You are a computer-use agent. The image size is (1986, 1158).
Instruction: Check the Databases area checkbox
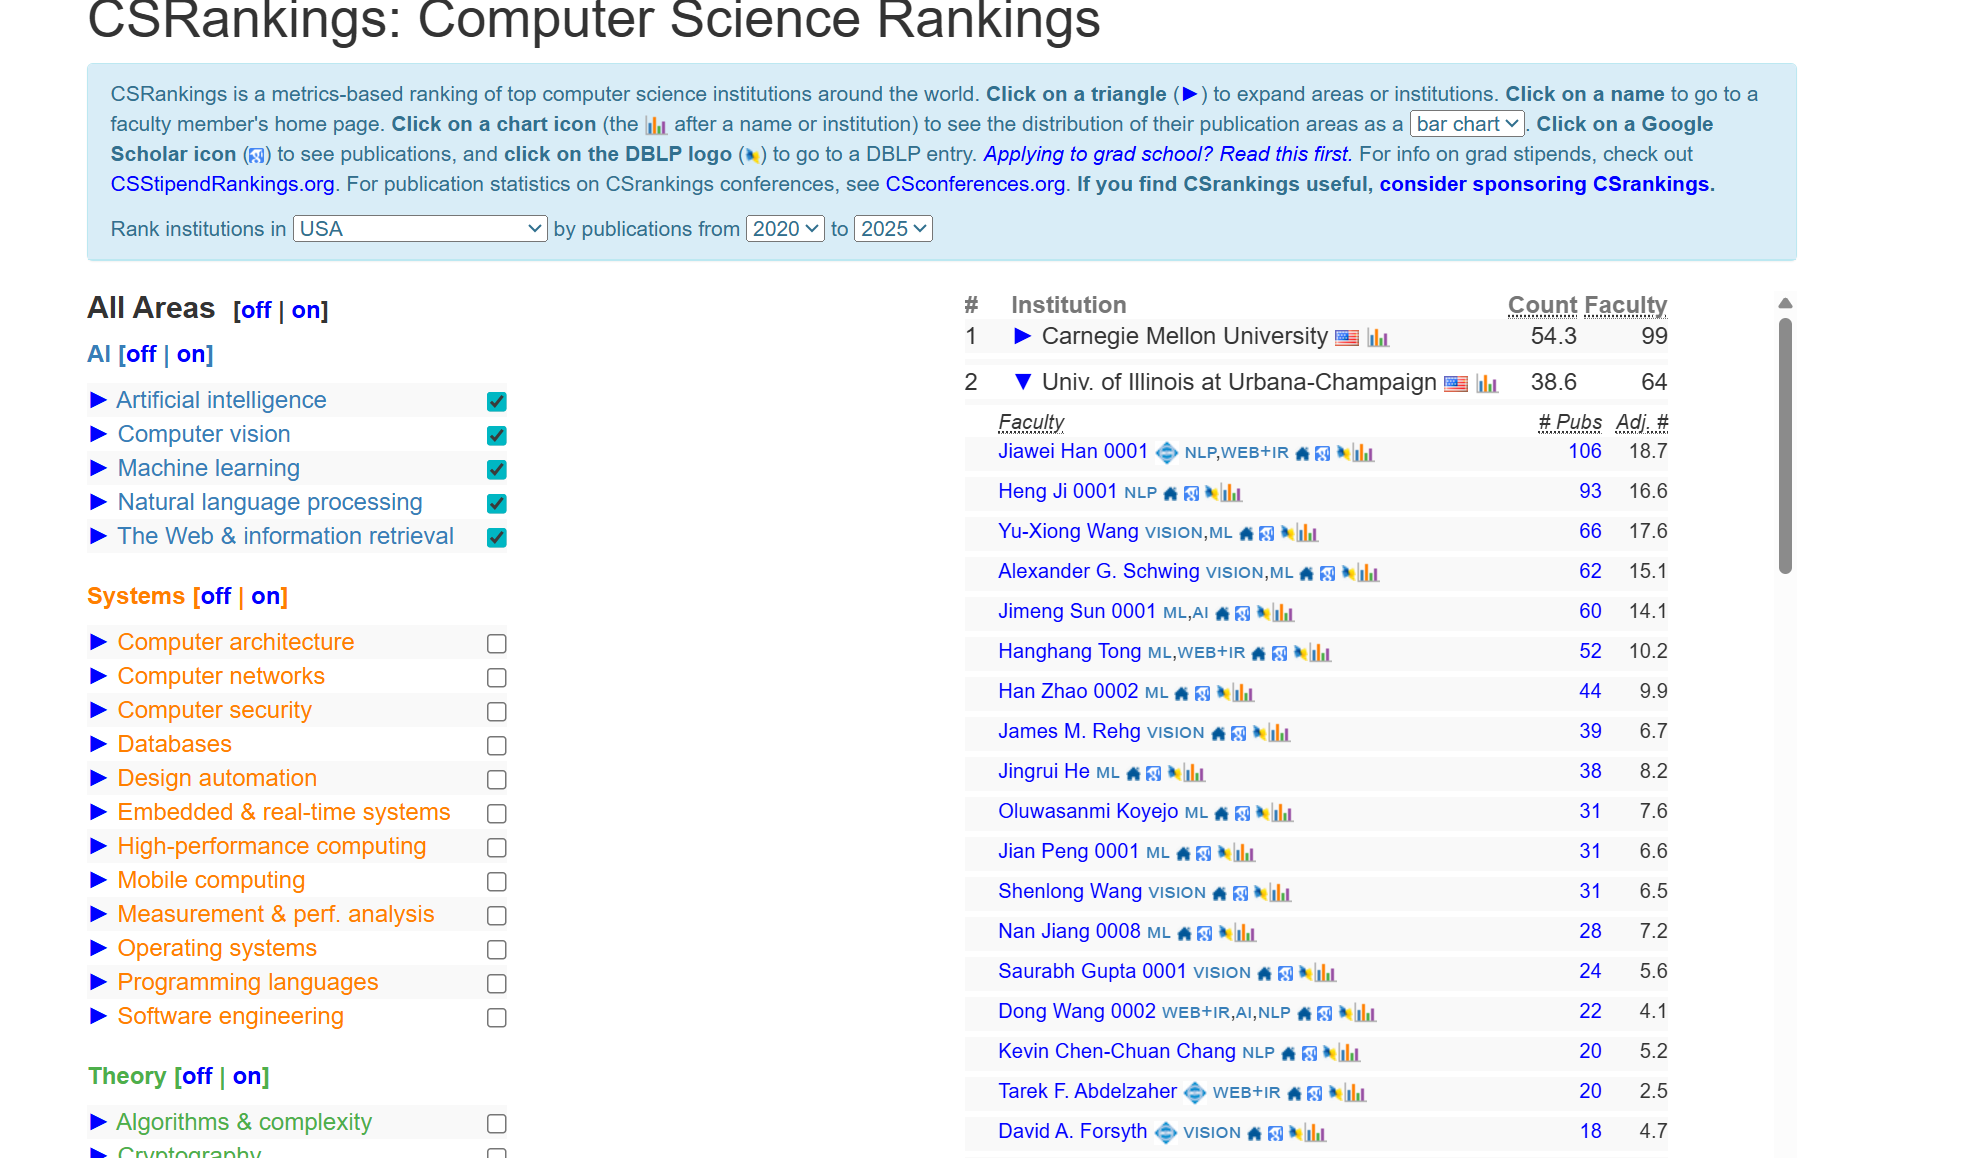(496, 746)
